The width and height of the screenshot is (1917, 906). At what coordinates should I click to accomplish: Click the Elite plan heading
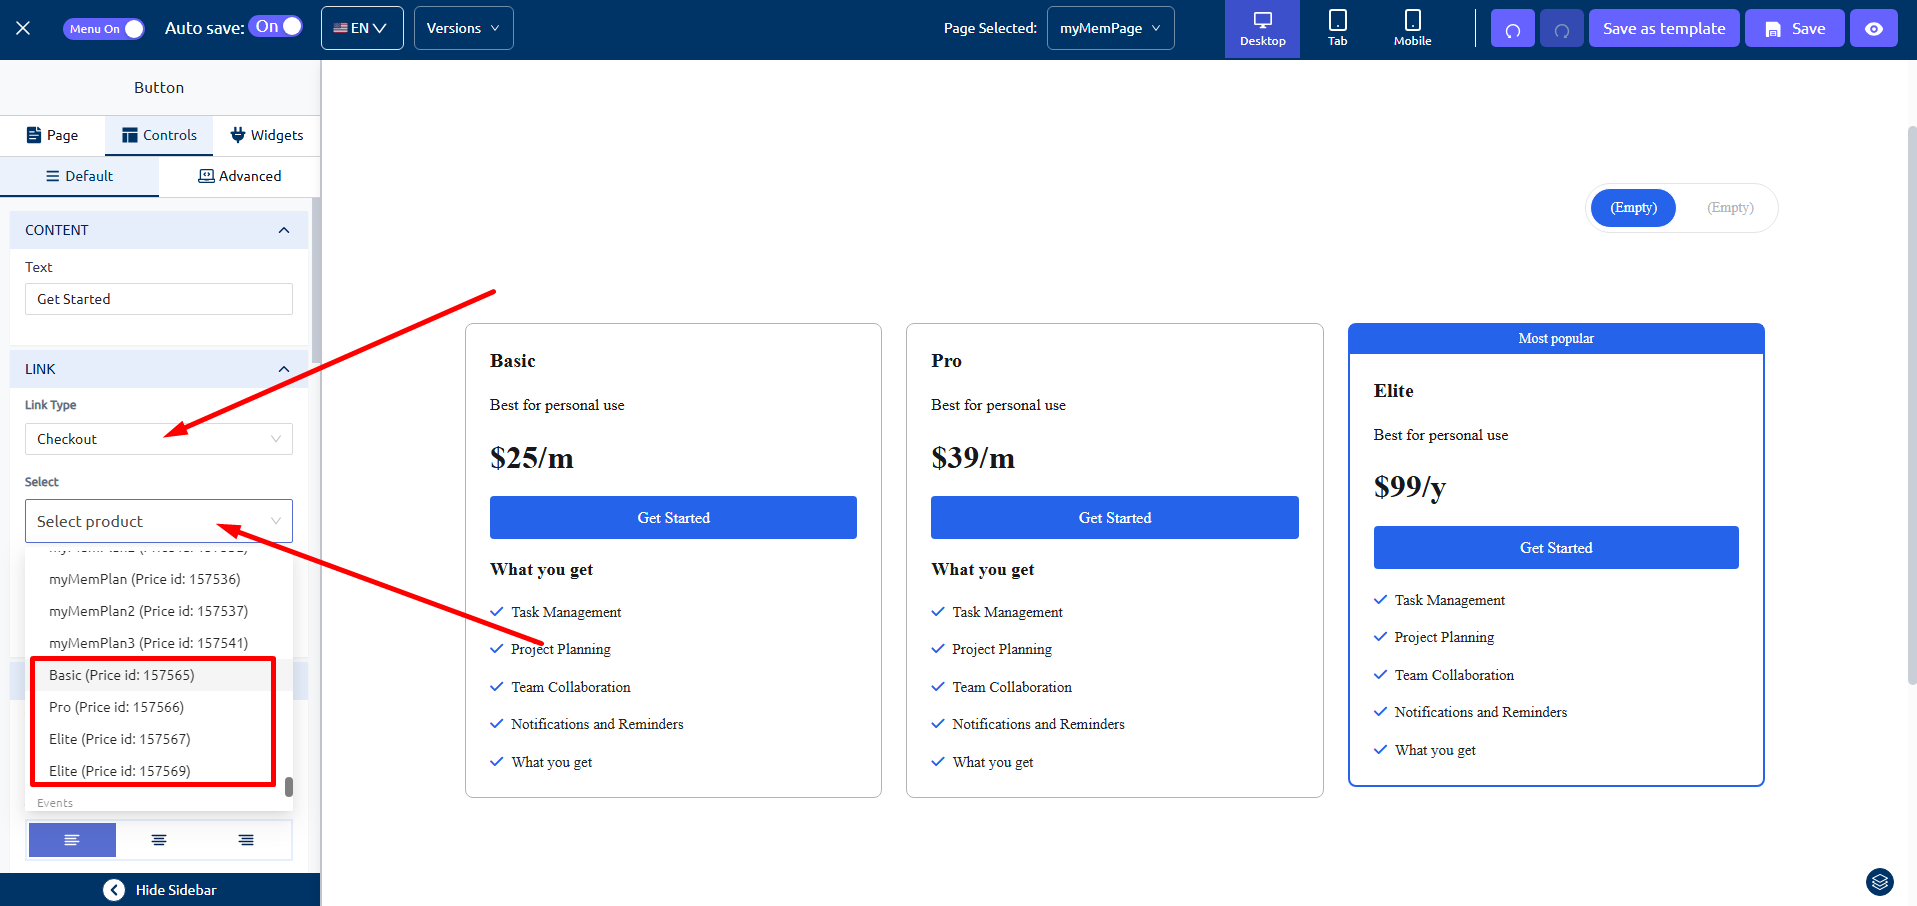(1394, 391)
